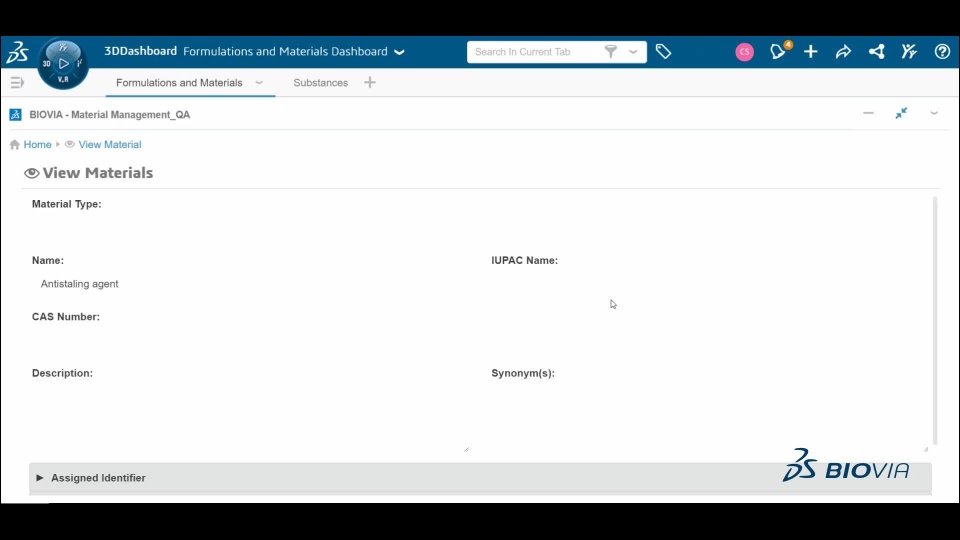Click the plus Add icon in the top bar
The width and height of the screenshot is (960, 540).
(x=811, y=52)
